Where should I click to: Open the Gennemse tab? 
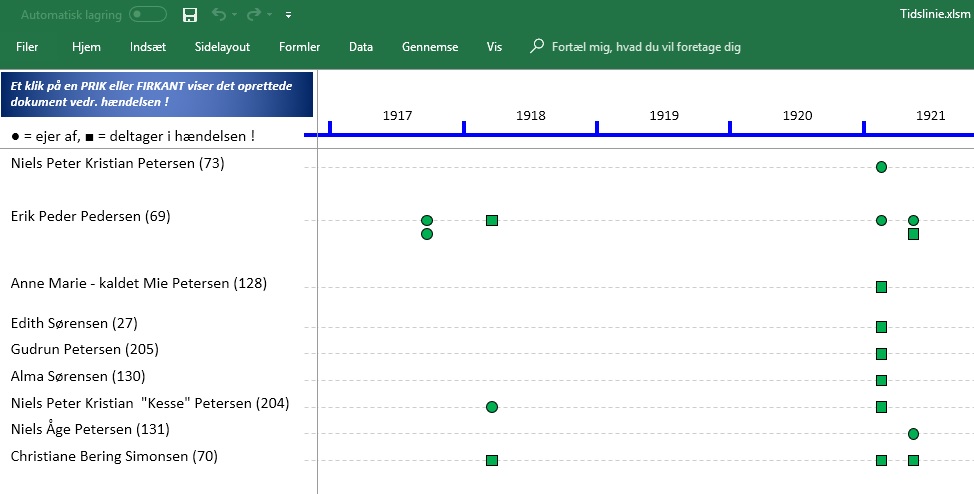[430, 47]
